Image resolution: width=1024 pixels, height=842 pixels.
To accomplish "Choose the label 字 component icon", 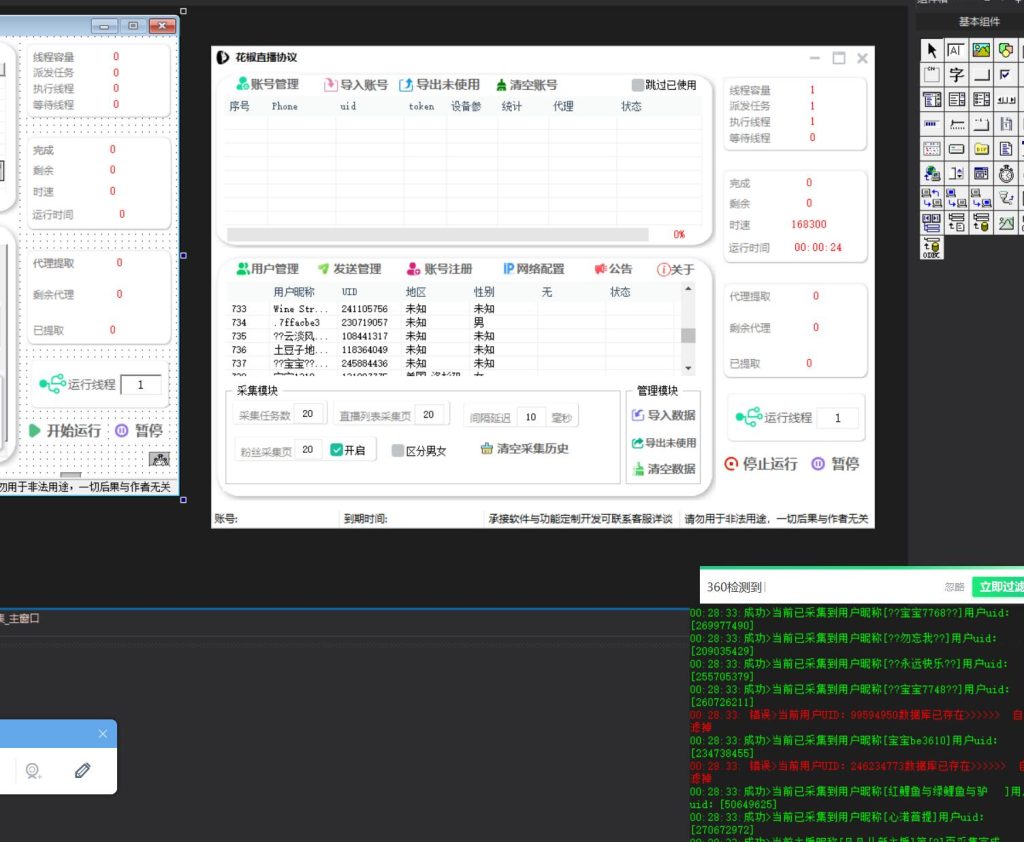I will (956, 75).
